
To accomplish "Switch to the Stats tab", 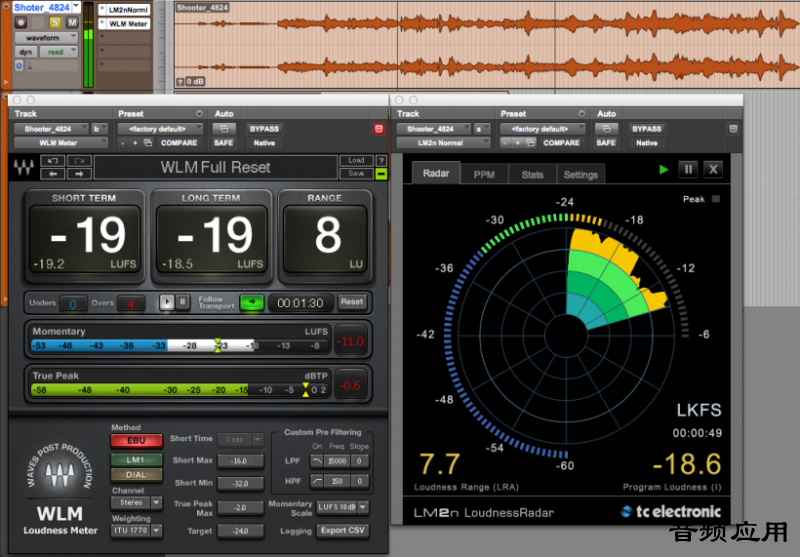I will click(532, 174).
